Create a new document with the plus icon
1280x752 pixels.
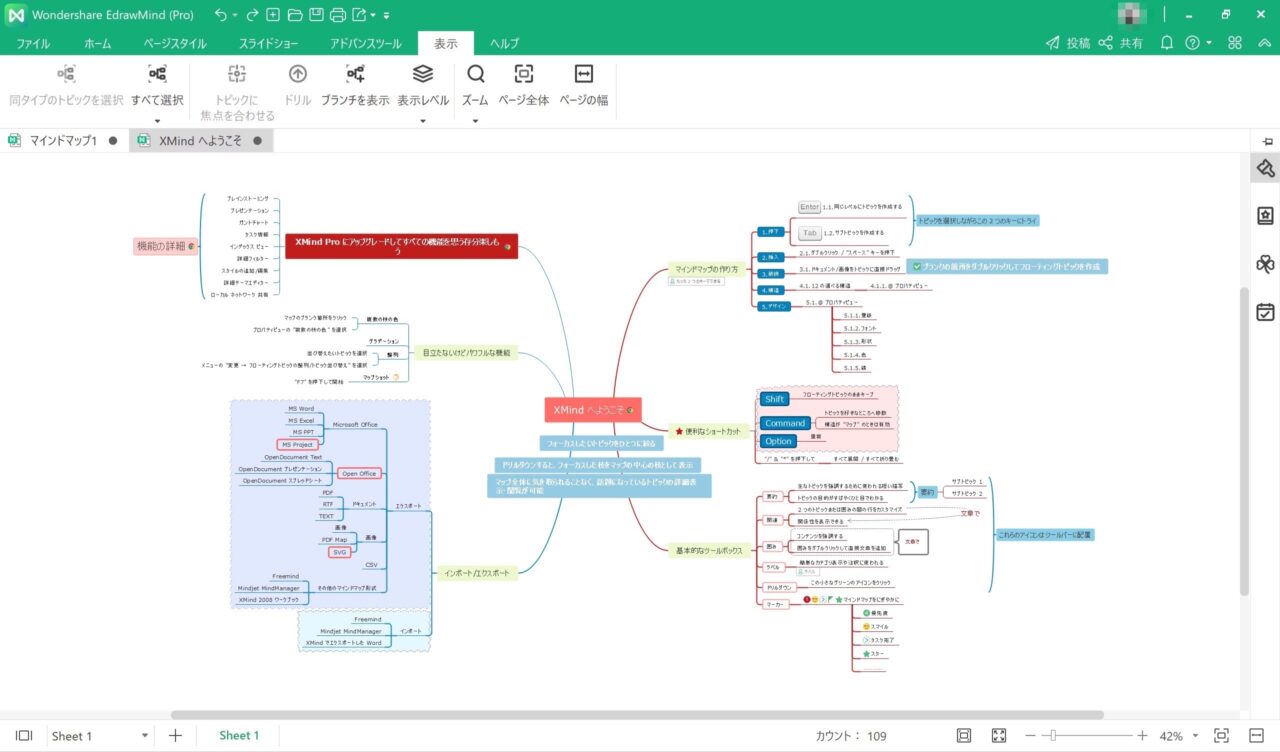point(273,15)
